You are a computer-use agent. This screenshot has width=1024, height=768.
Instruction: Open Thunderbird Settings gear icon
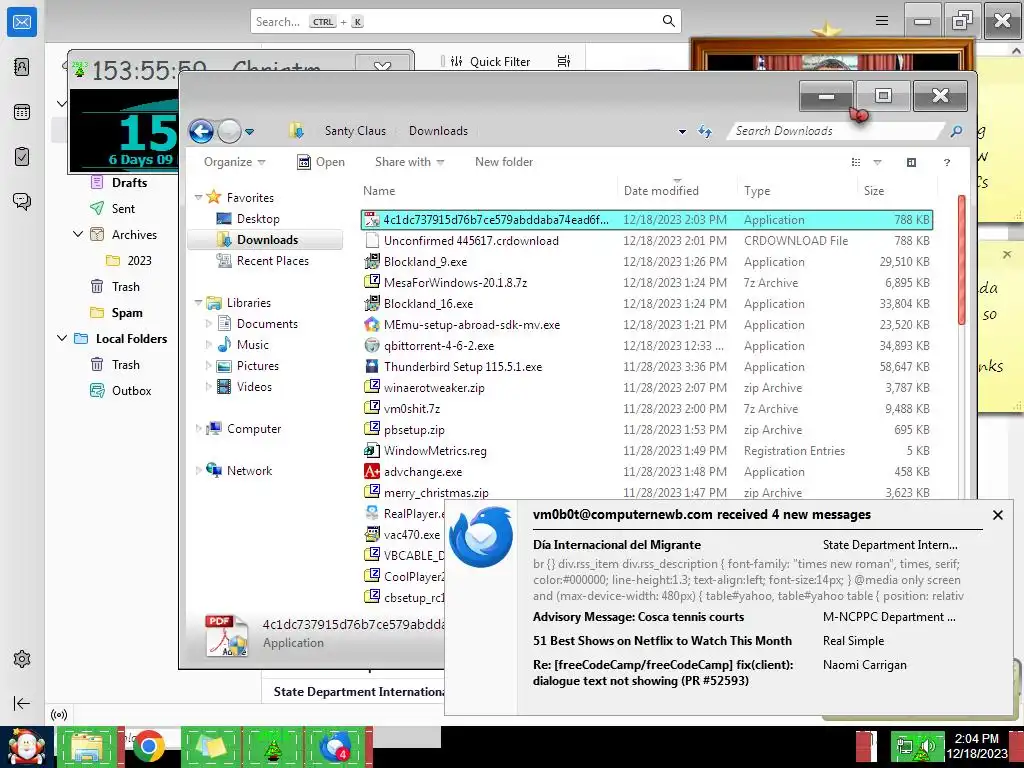(x=22, y=659)
